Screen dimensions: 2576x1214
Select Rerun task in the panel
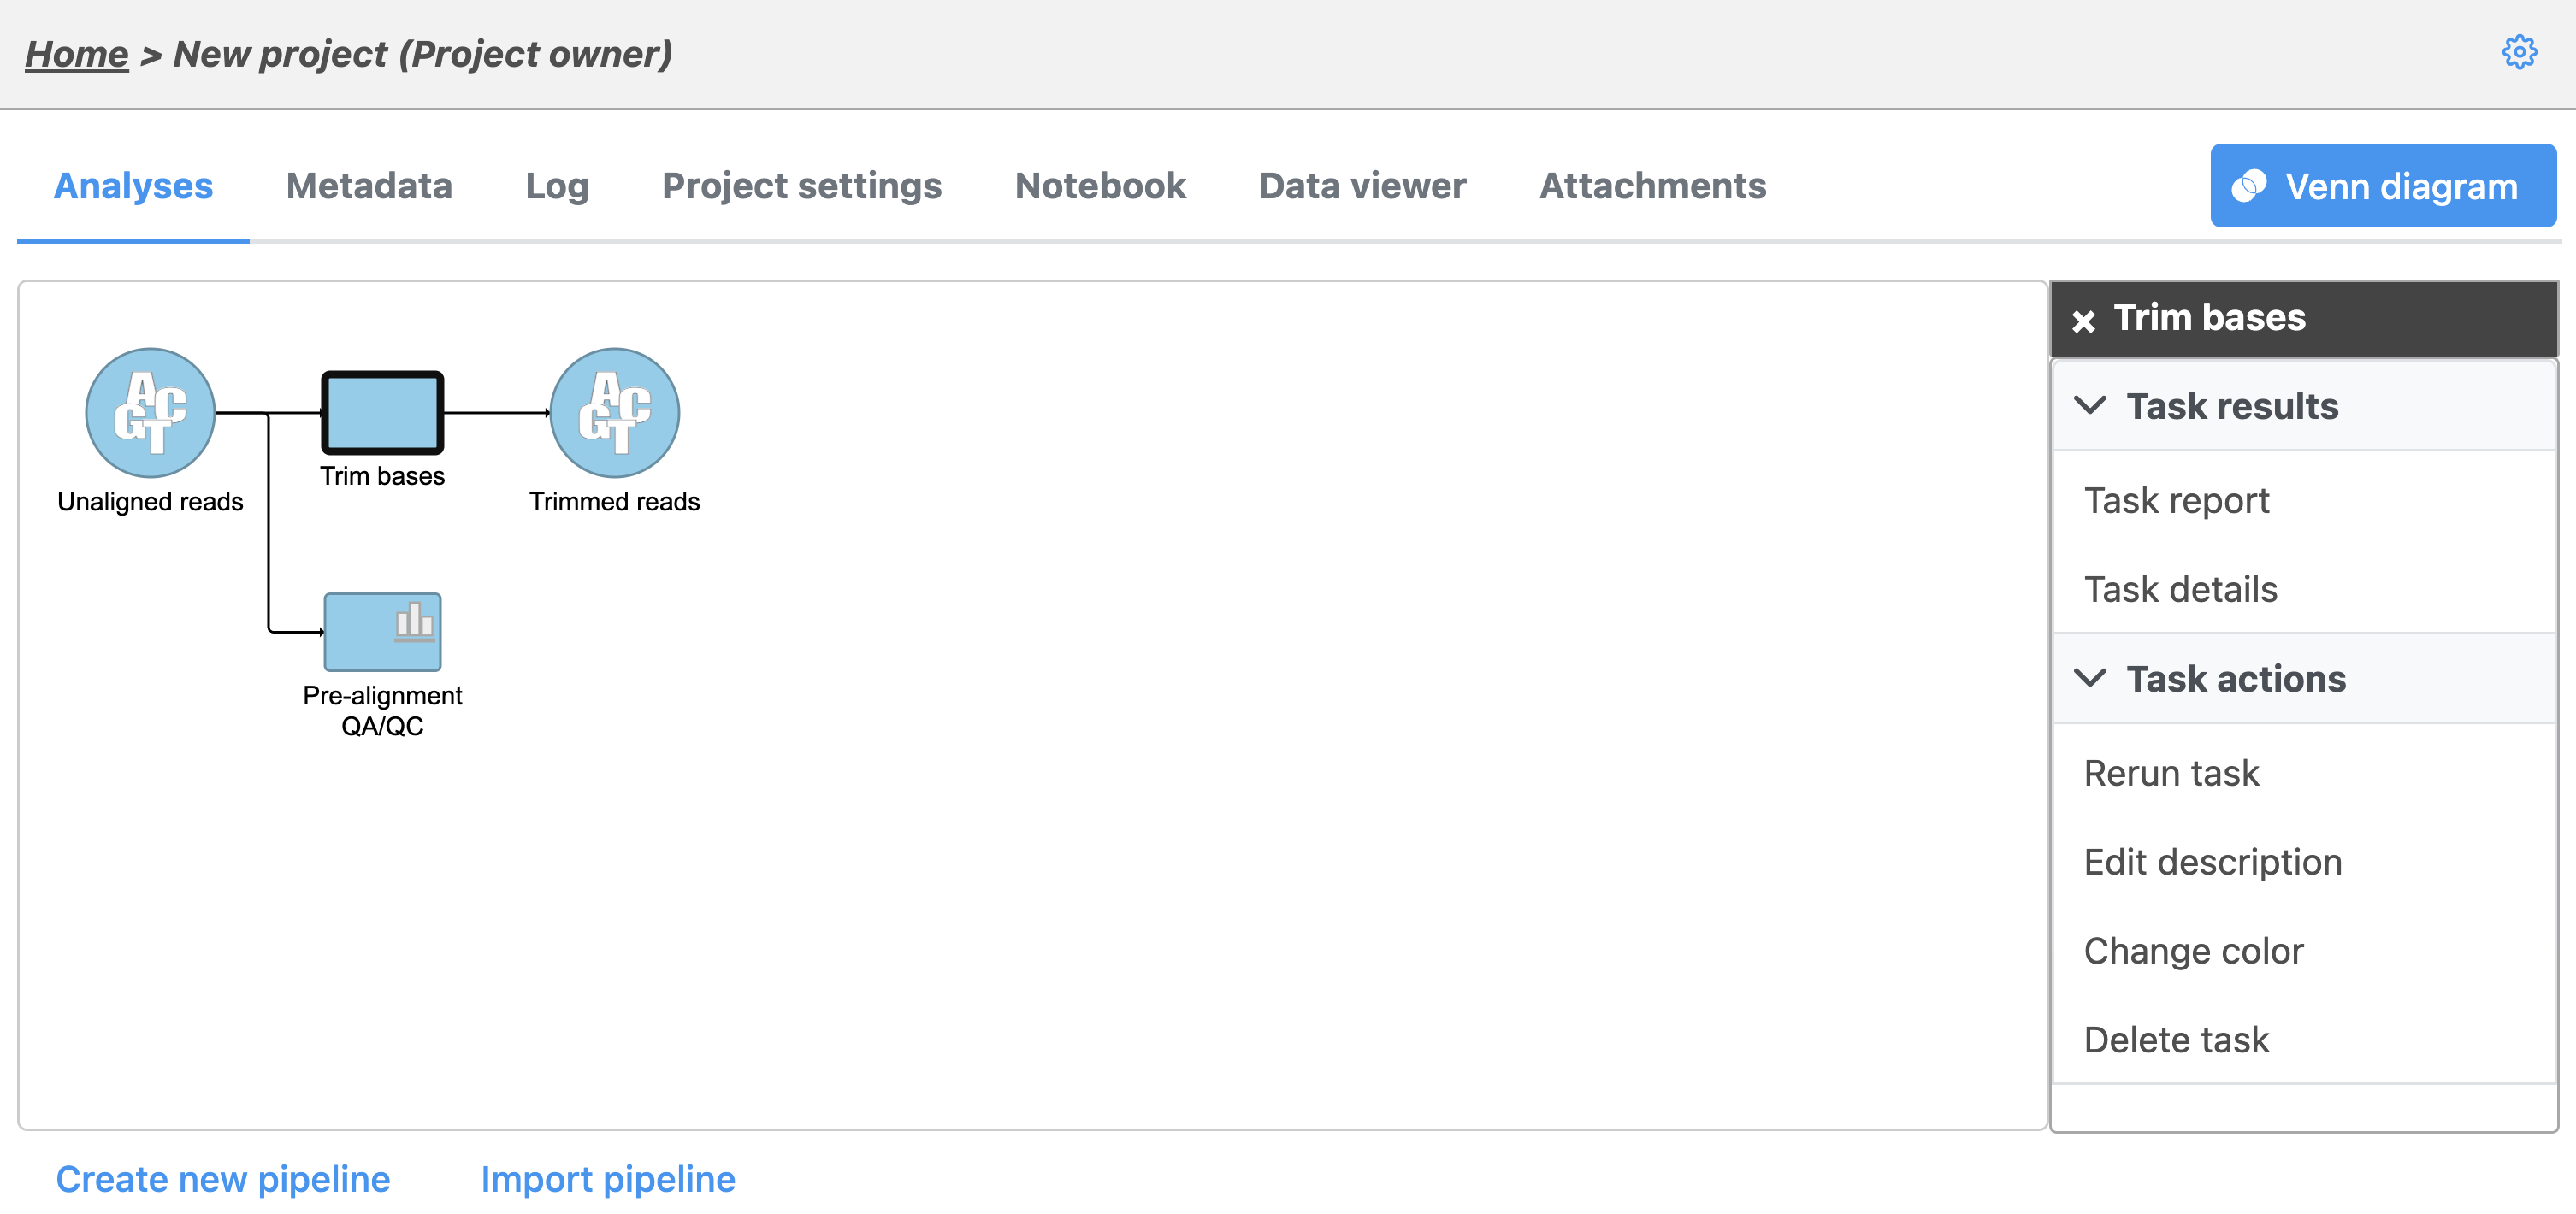(2171, 772)
